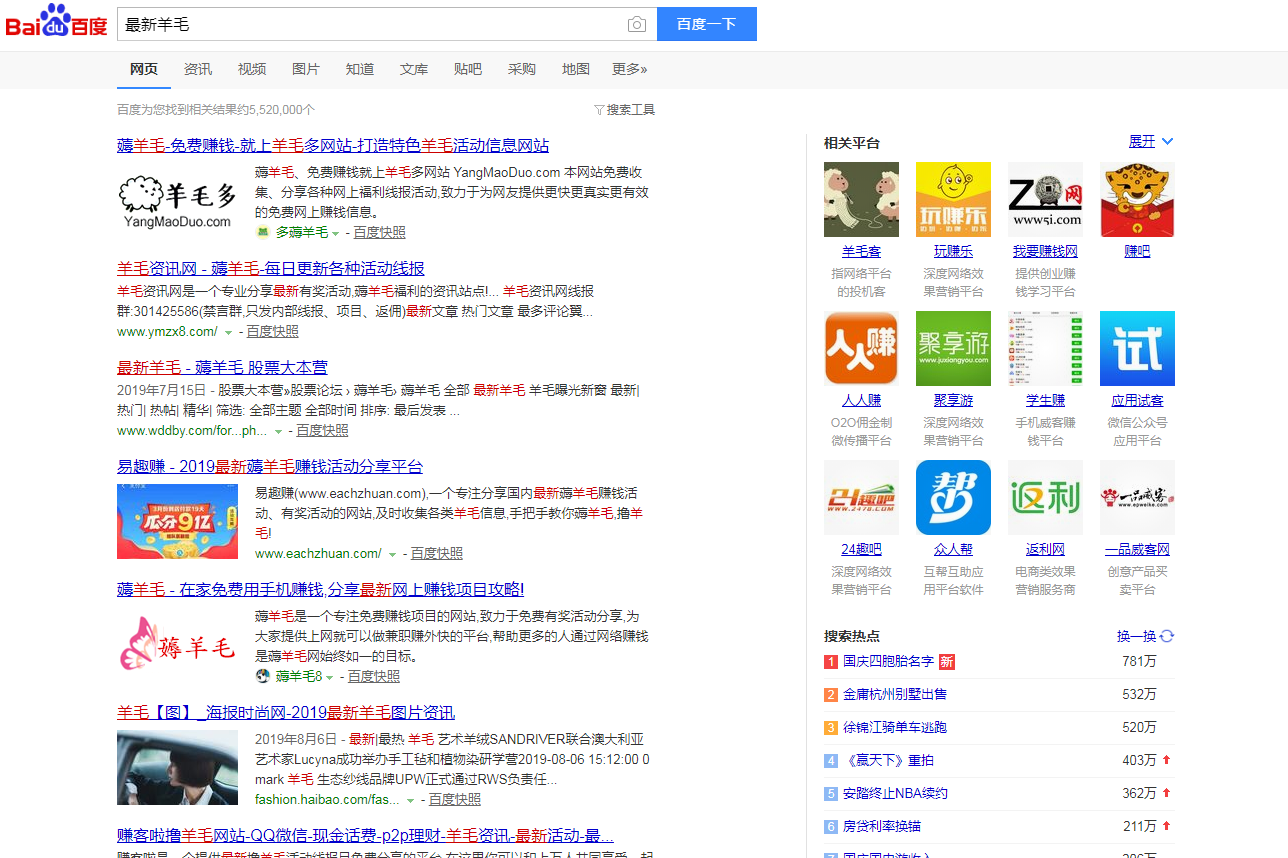Open camera image search icon
This screenshot has height=858, width=1288.
636,24
